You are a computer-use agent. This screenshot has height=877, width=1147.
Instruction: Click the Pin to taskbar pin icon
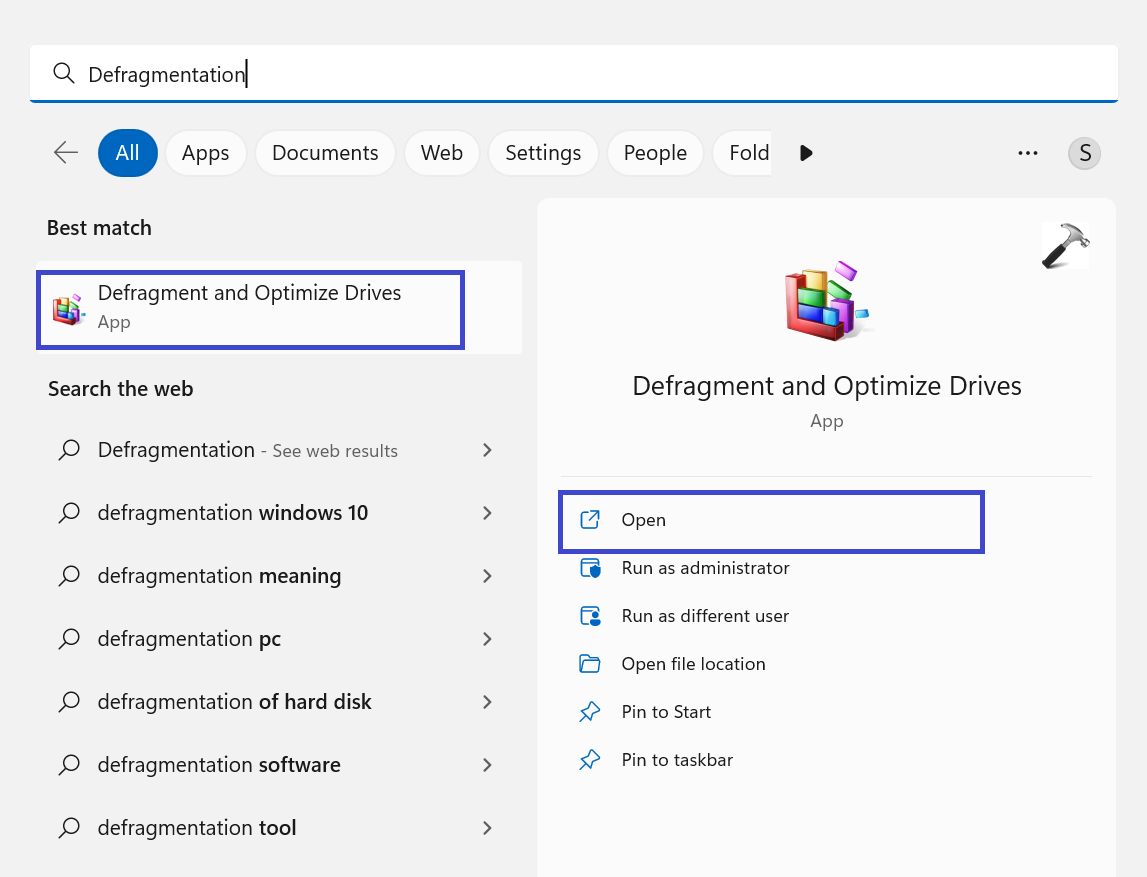click(590, 760)
